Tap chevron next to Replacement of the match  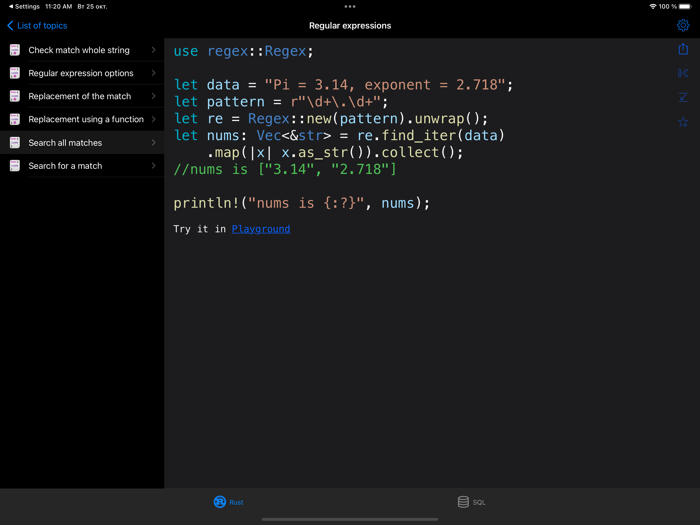point(154,96)
